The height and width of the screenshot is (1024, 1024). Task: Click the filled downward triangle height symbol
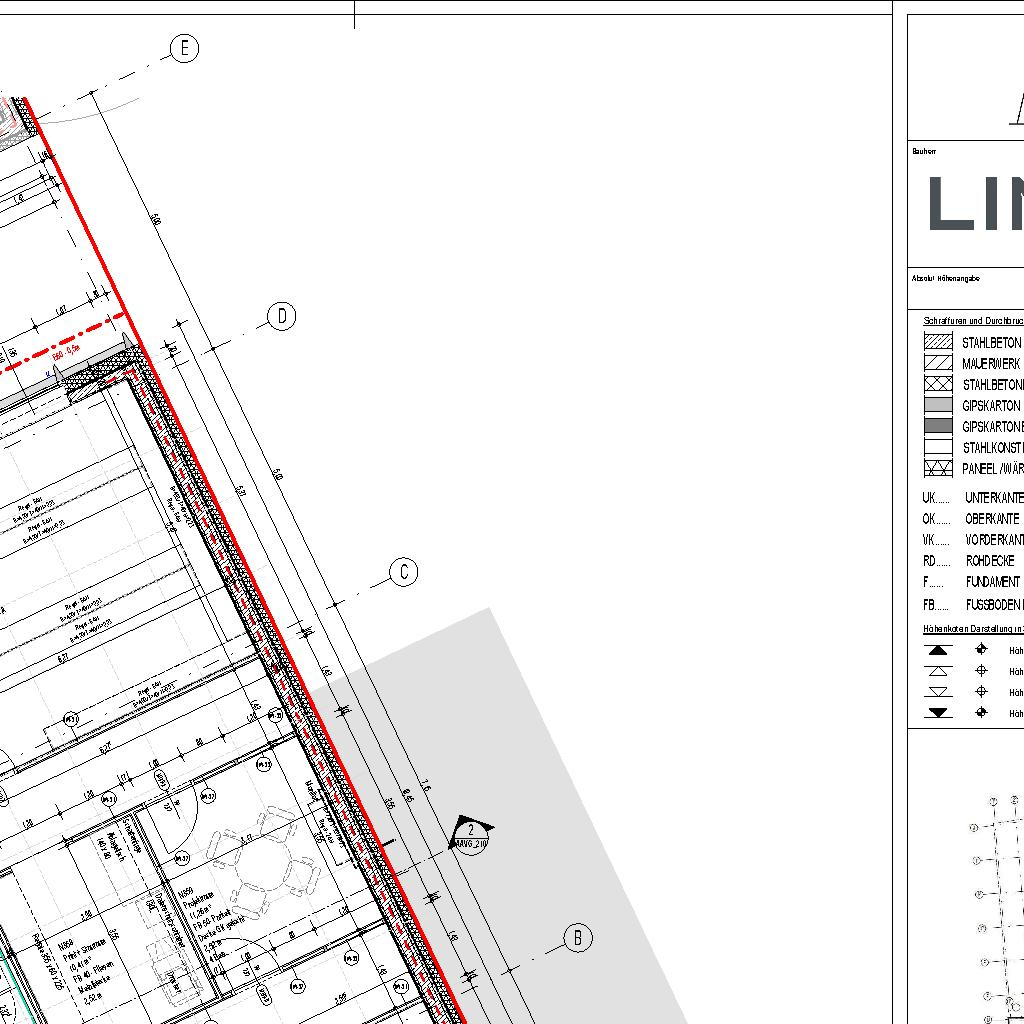pyautogui.click(x=938, y=712)
